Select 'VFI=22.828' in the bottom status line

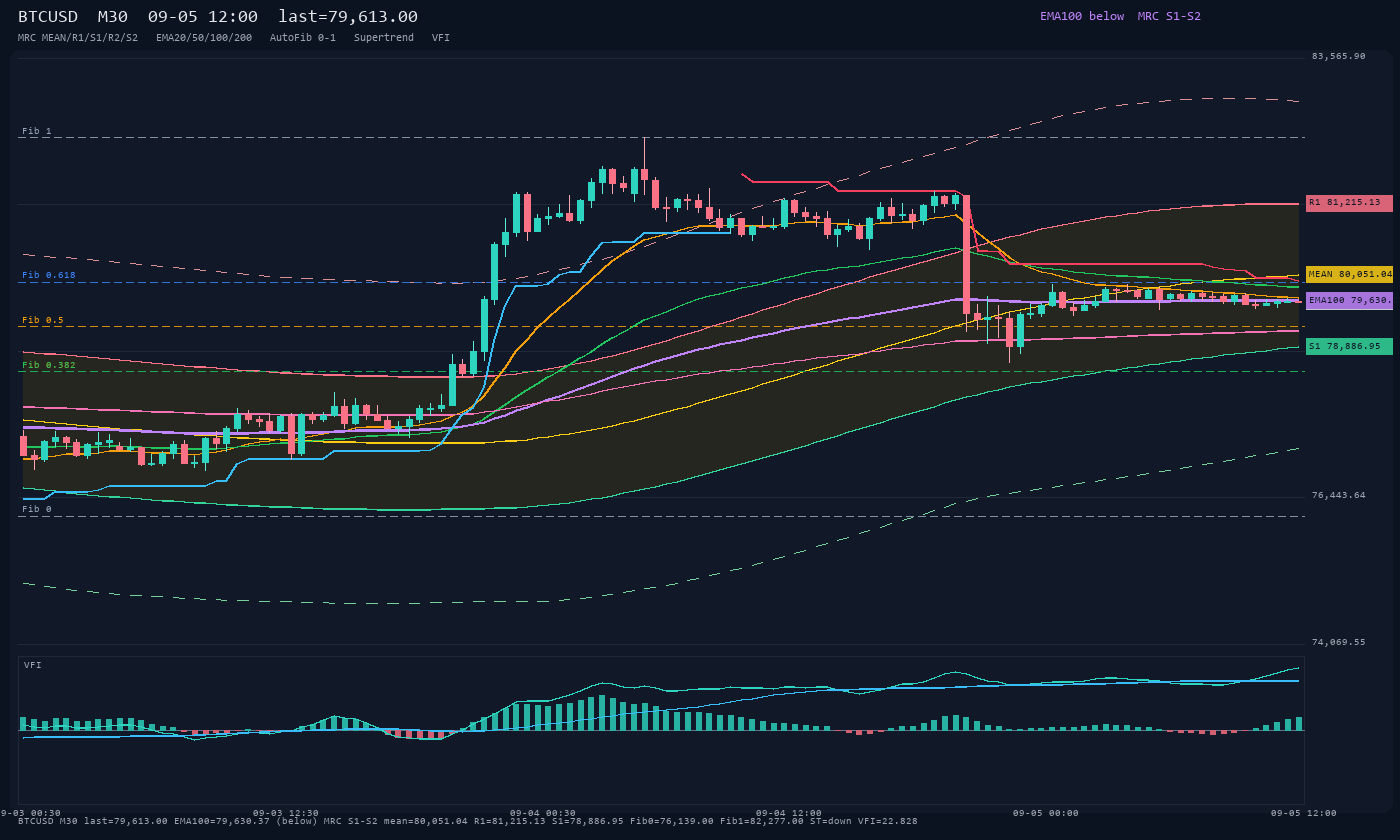click(x=888, y=821)
